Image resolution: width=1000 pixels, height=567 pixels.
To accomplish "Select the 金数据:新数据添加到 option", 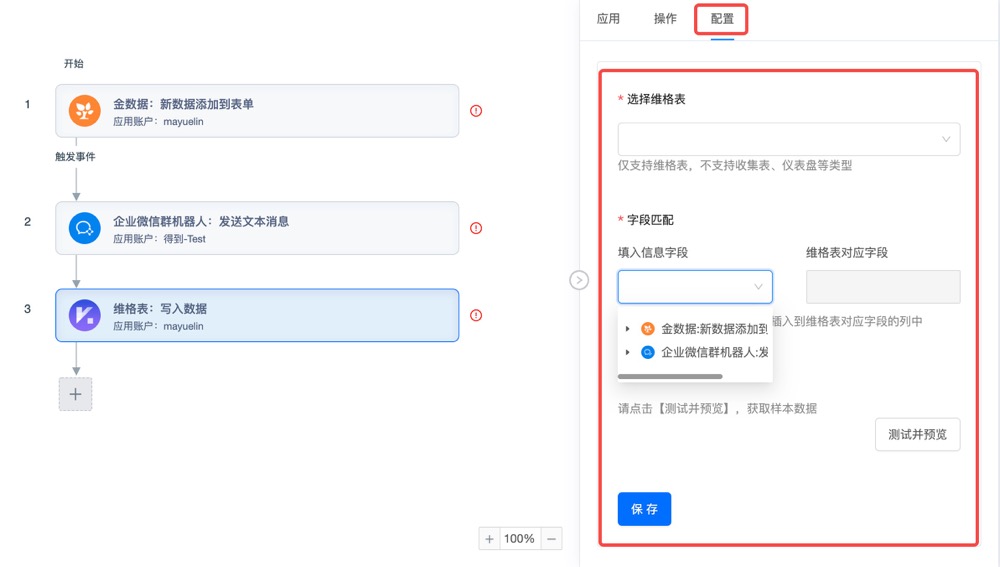I will pyautogui.click(x=714, y=329).
